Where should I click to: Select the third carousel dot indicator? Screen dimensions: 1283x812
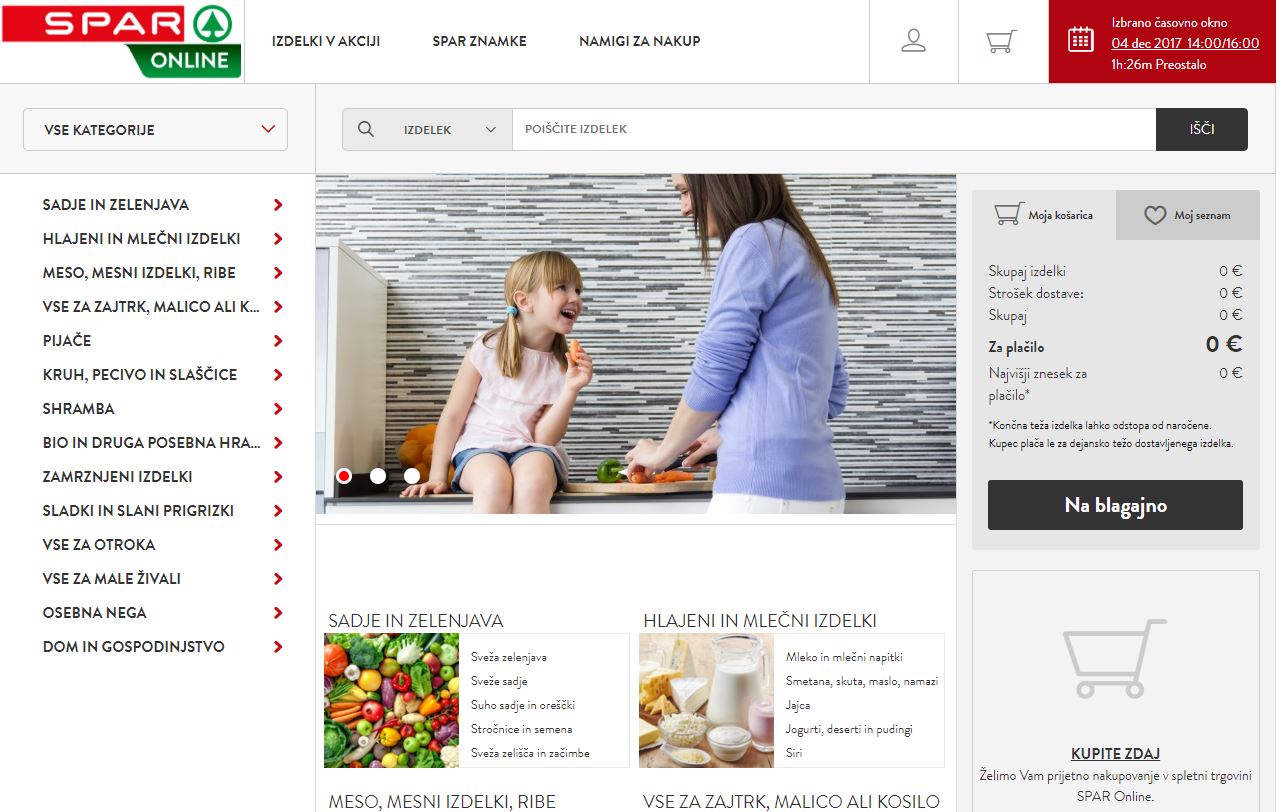tap(411, 476)
